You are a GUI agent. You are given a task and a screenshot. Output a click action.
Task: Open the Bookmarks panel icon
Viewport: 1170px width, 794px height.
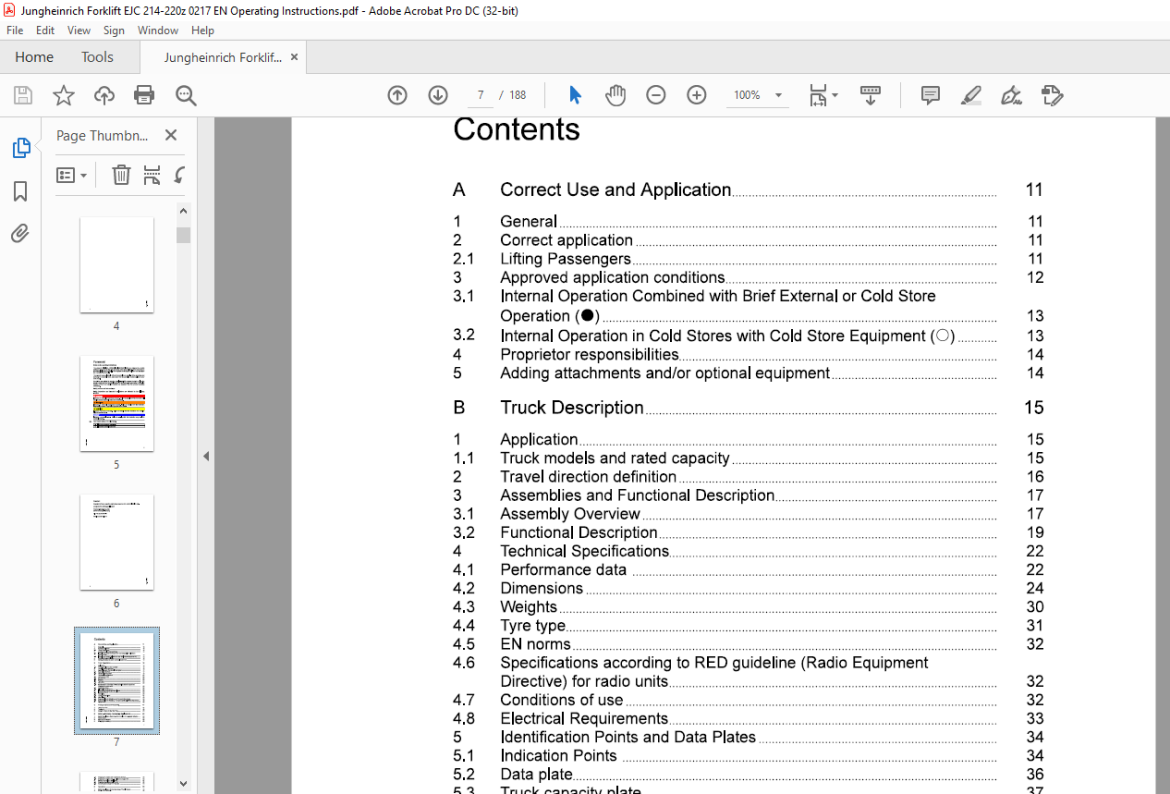click(x=20, y=191)
